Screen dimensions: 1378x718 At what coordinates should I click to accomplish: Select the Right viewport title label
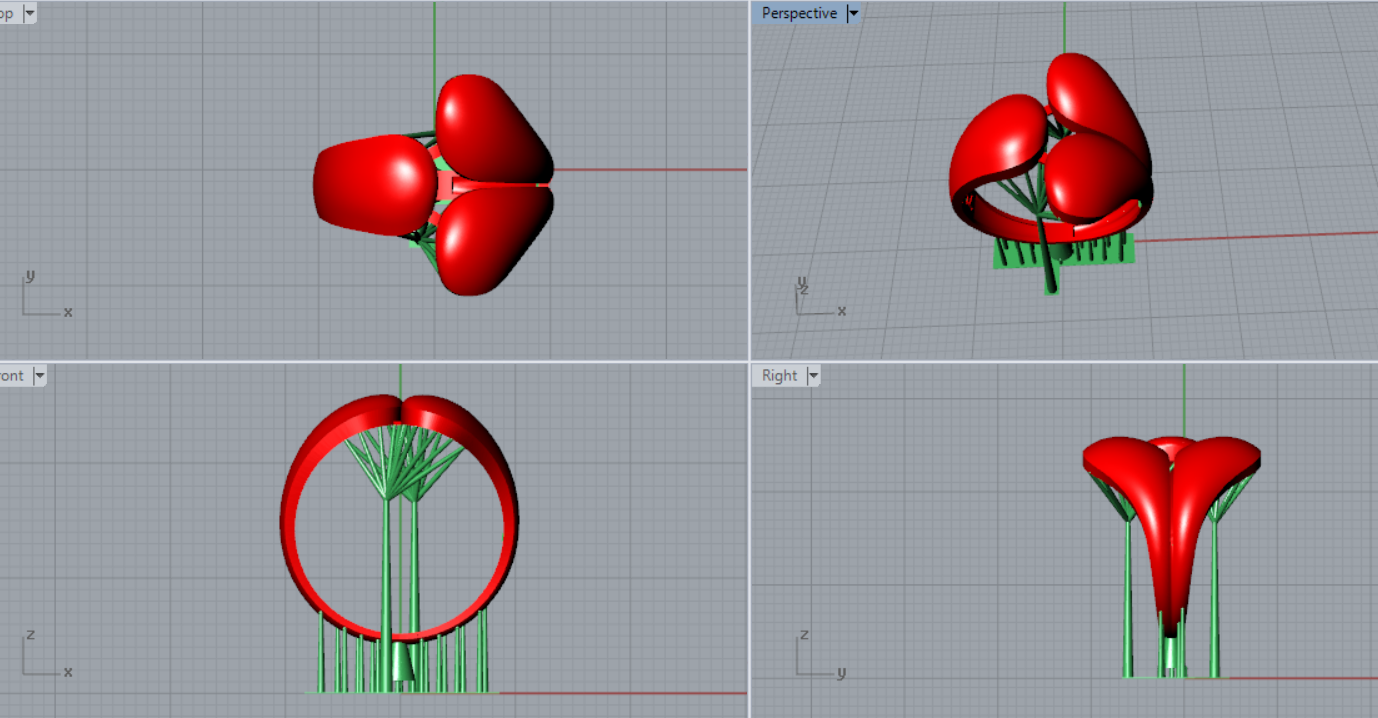tap(779, 376)
